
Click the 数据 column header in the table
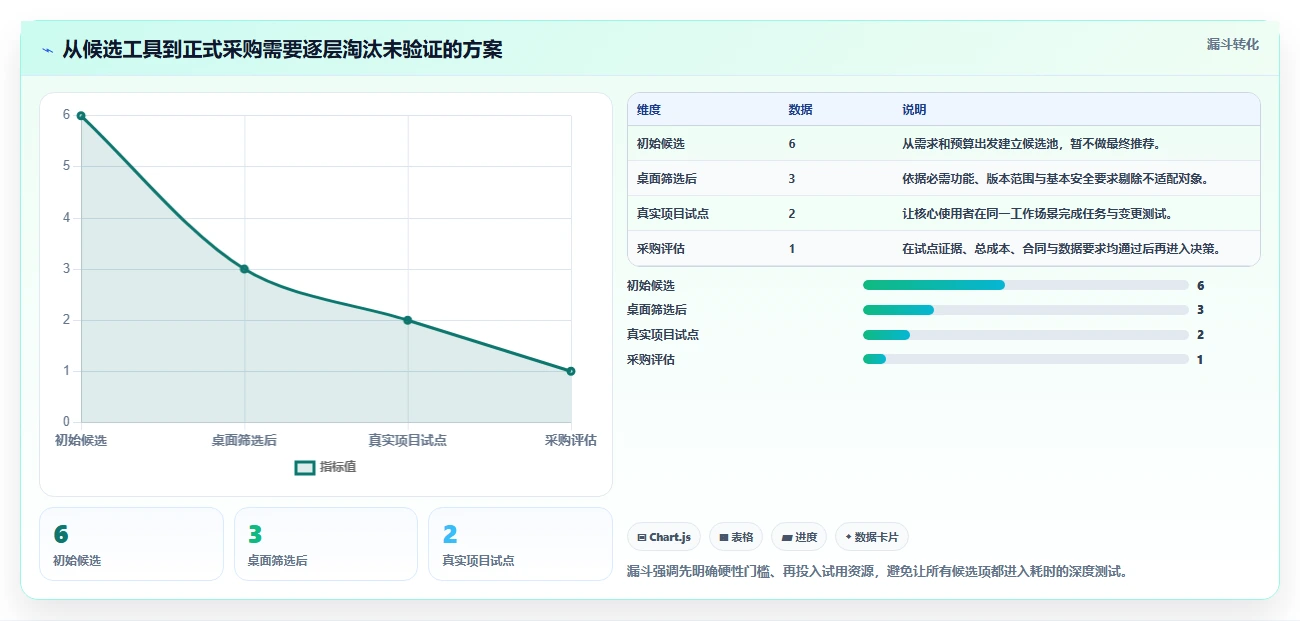(800, 110)
